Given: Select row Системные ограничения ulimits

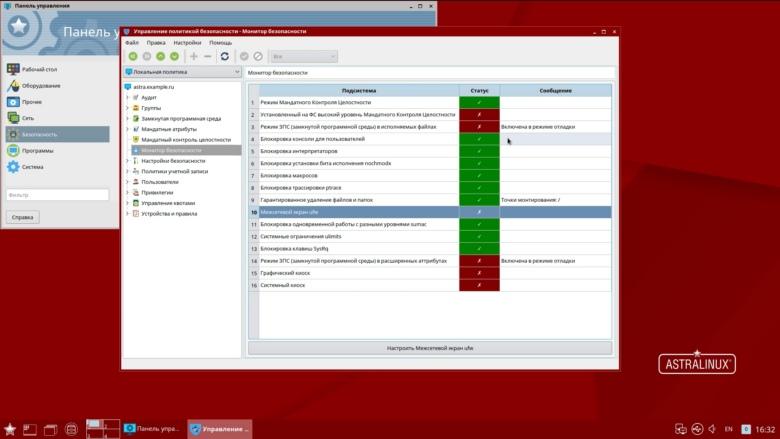Looking at the screenshot, I should (430, 236).
